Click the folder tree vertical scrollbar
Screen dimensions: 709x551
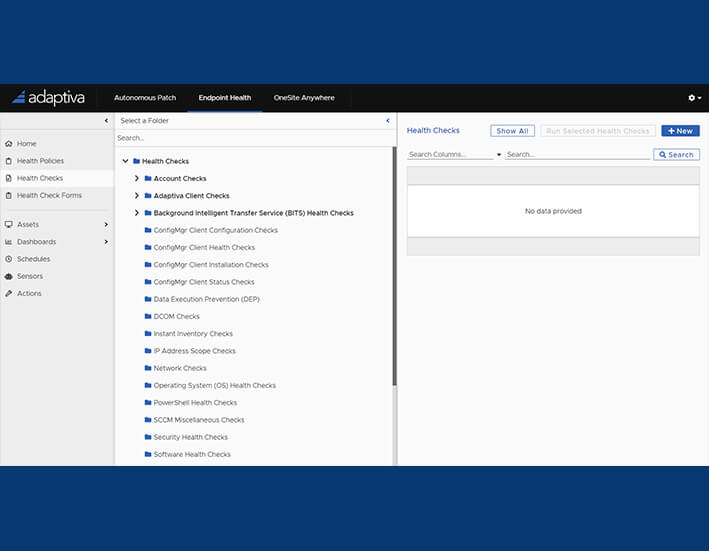(394, 267)
